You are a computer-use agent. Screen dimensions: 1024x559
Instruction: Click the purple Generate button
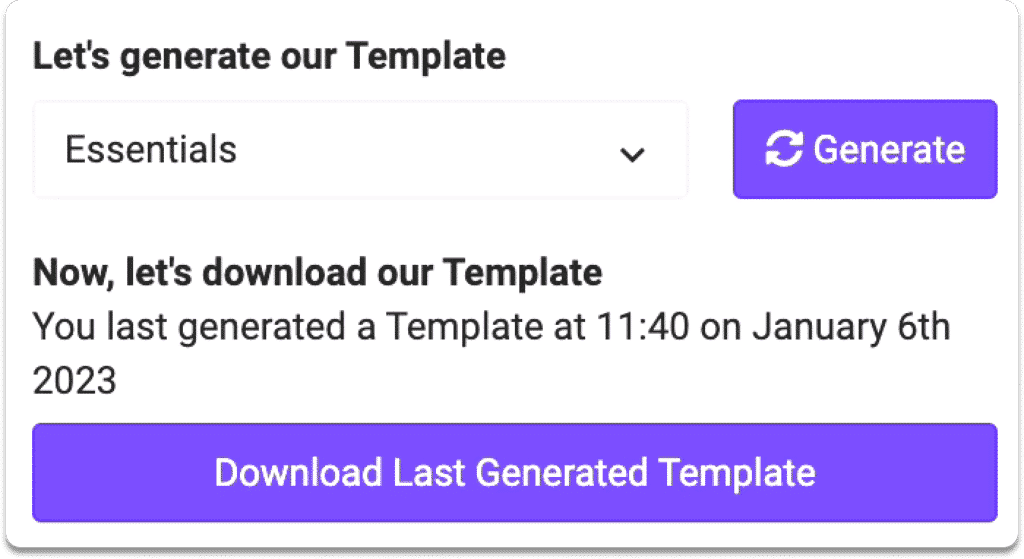pyautogui.click(x=865, y=149)
